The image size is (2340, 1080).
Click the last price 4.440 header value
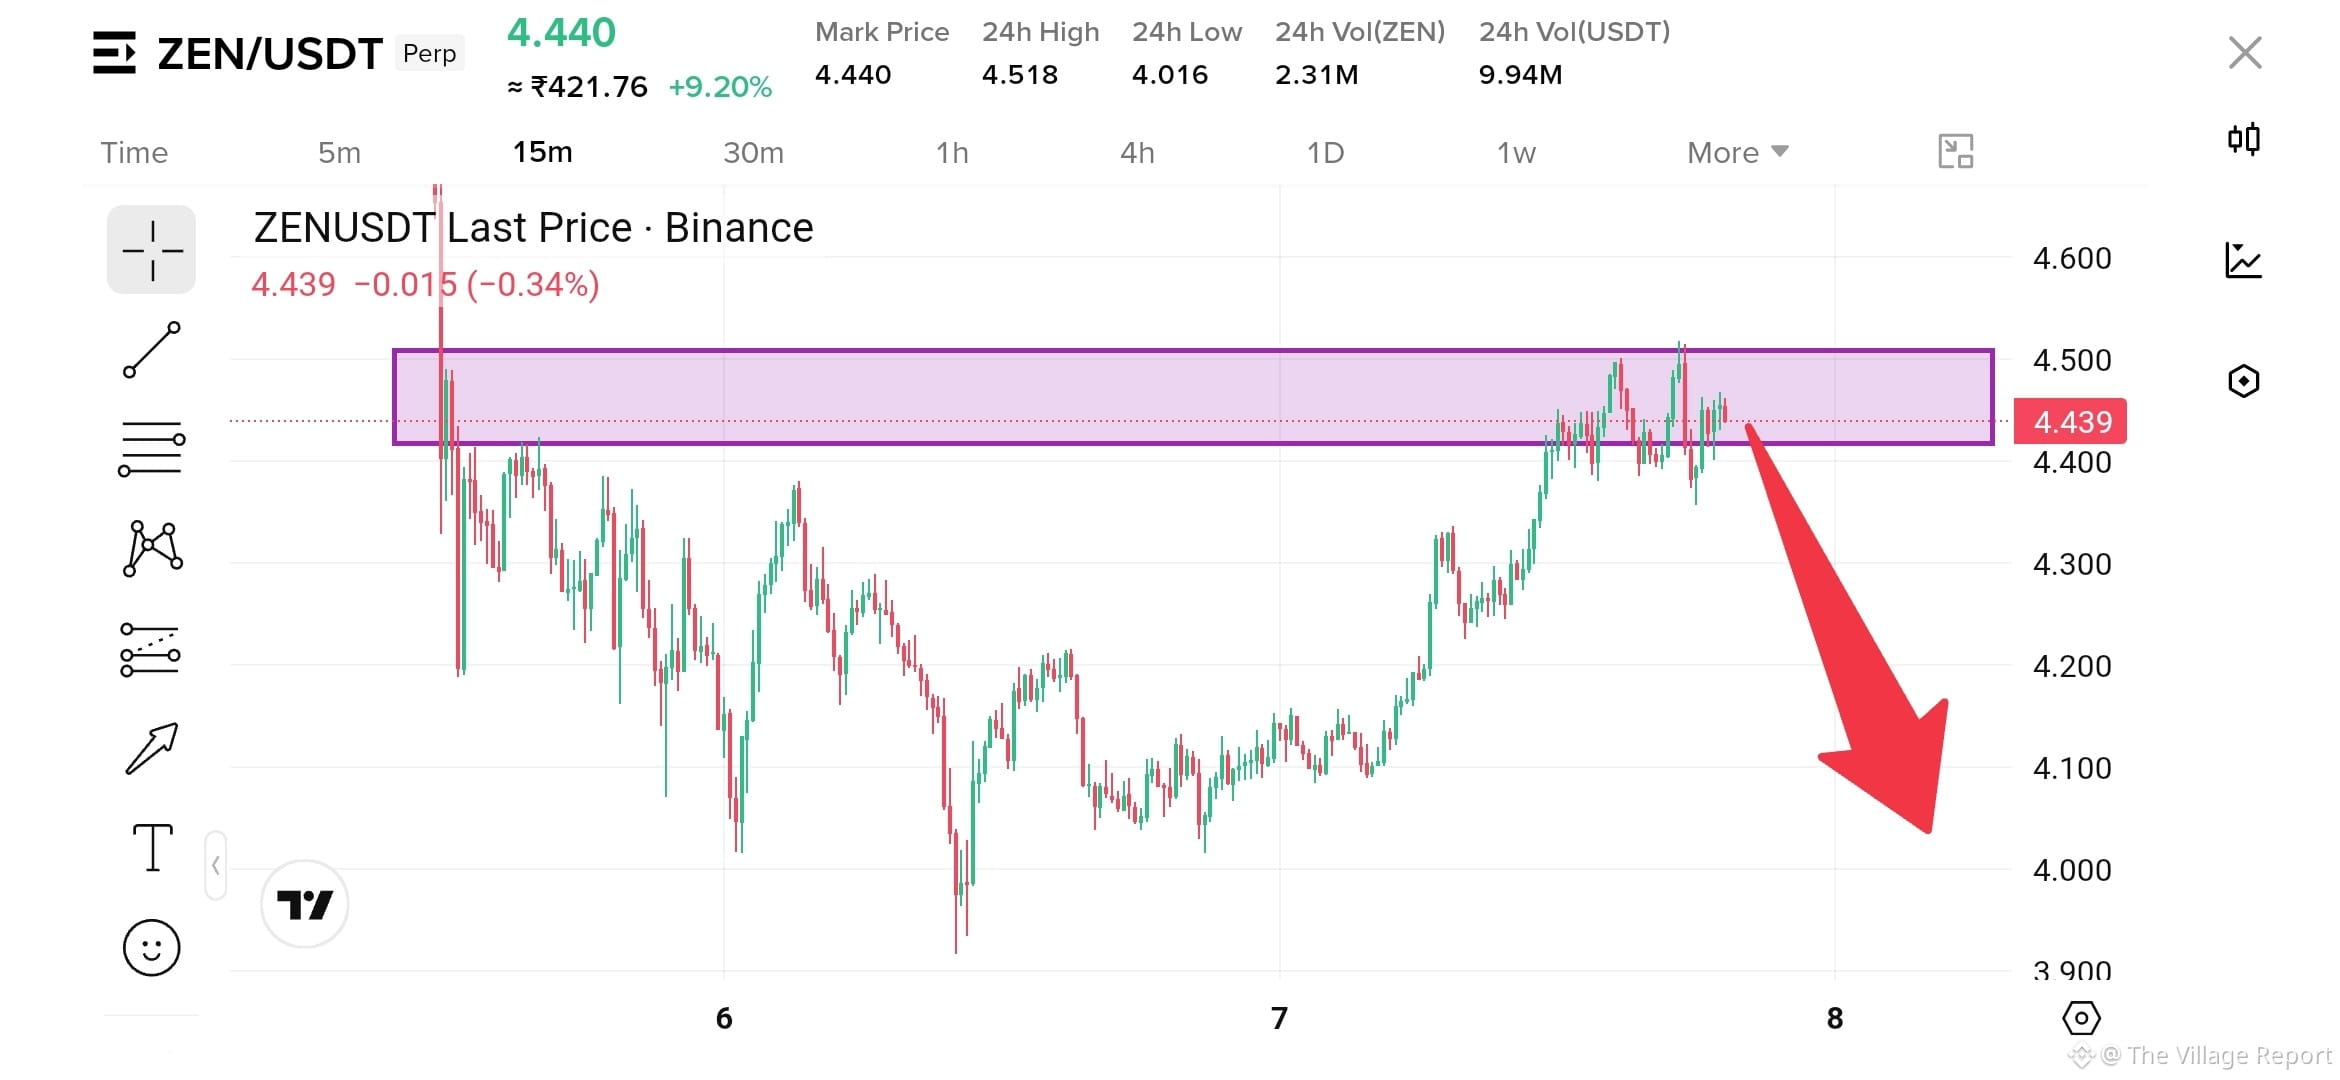coord(561,33)
